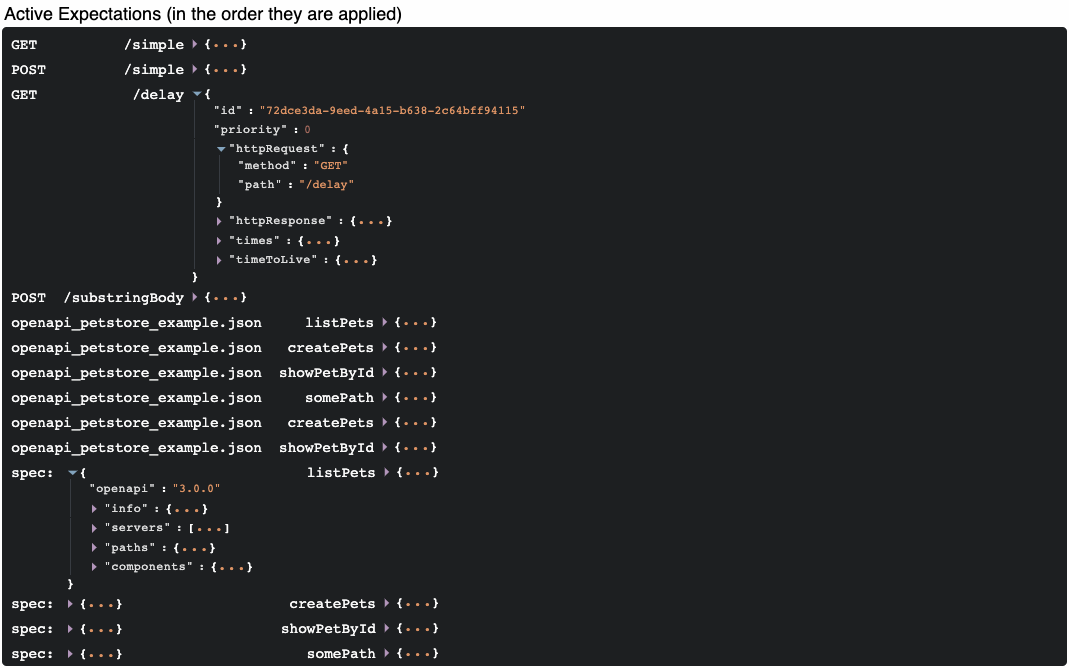Screen dimensions: 1070x668
Task: Click the "3.0.0" openapi version value
Action: coord(196,489)
